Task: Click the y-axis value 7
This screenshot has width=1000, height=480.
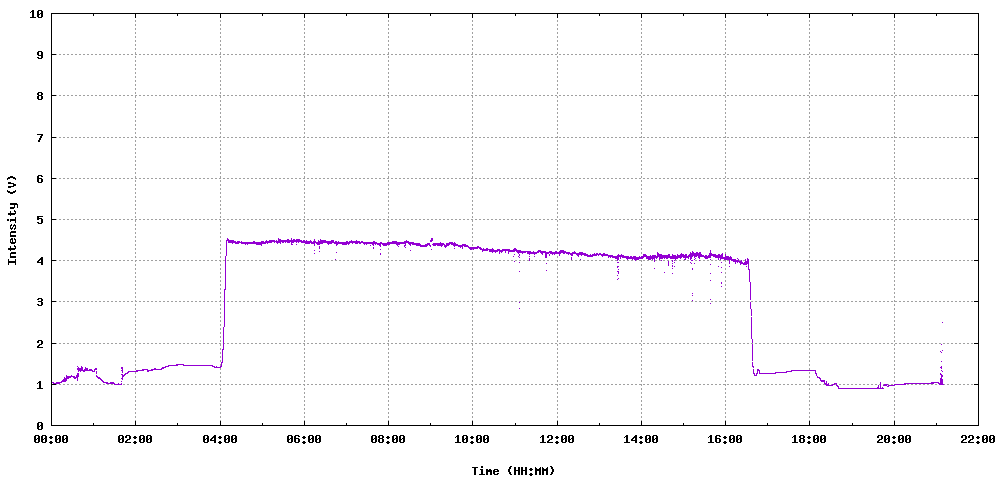Action: (x=40, y=137)
